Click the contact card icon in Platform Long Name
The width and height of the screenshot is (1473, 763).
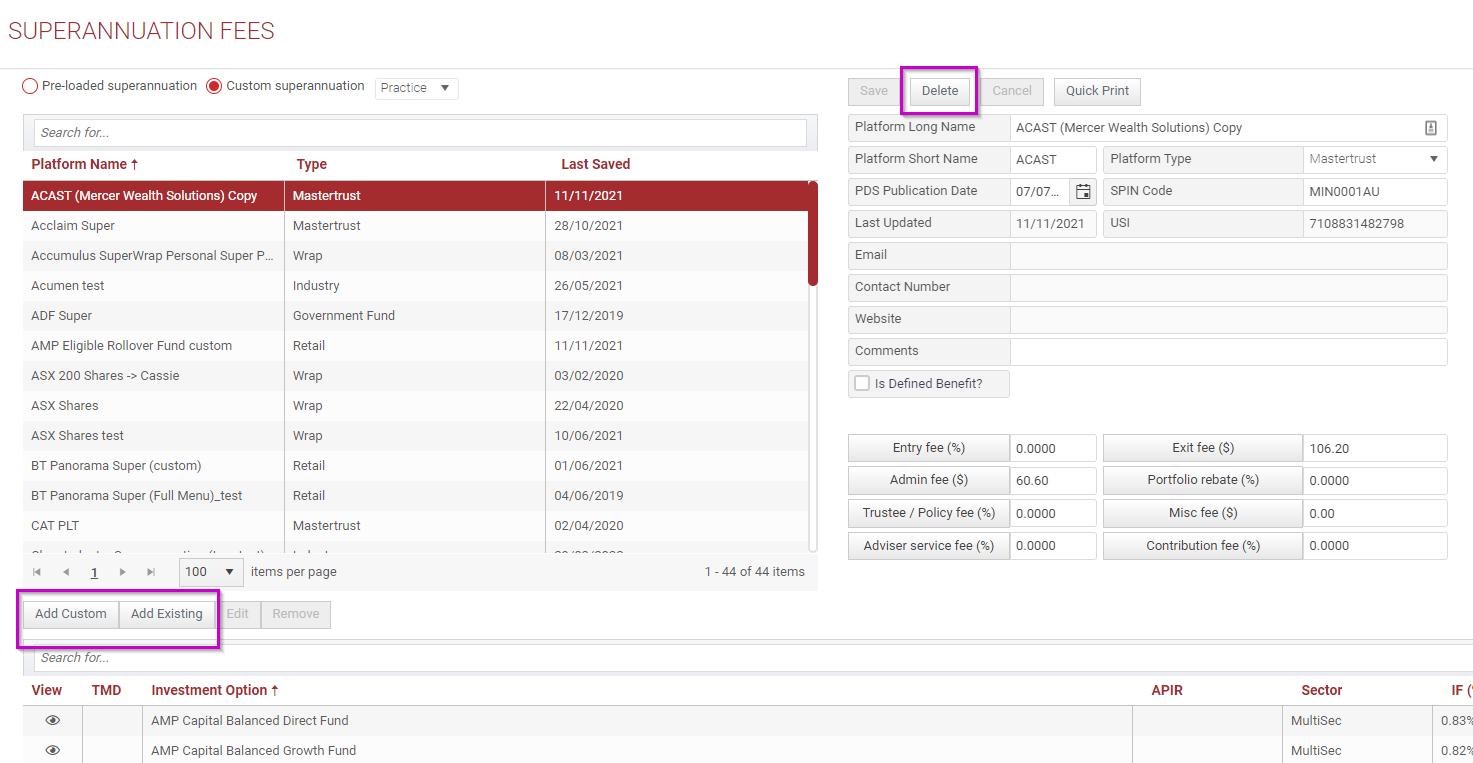tap(1431, 128)
